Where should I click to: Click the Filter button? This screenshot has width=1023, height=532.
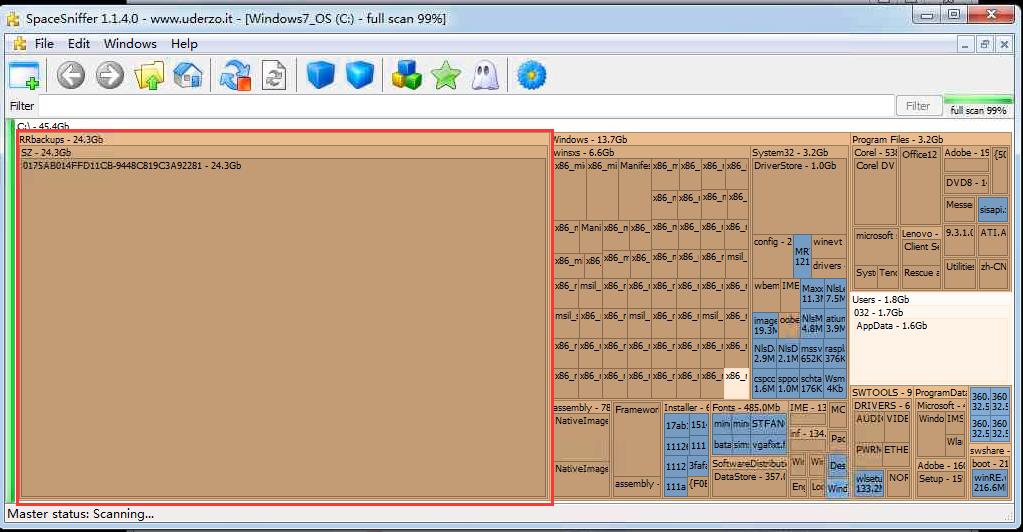click(917, 106)
